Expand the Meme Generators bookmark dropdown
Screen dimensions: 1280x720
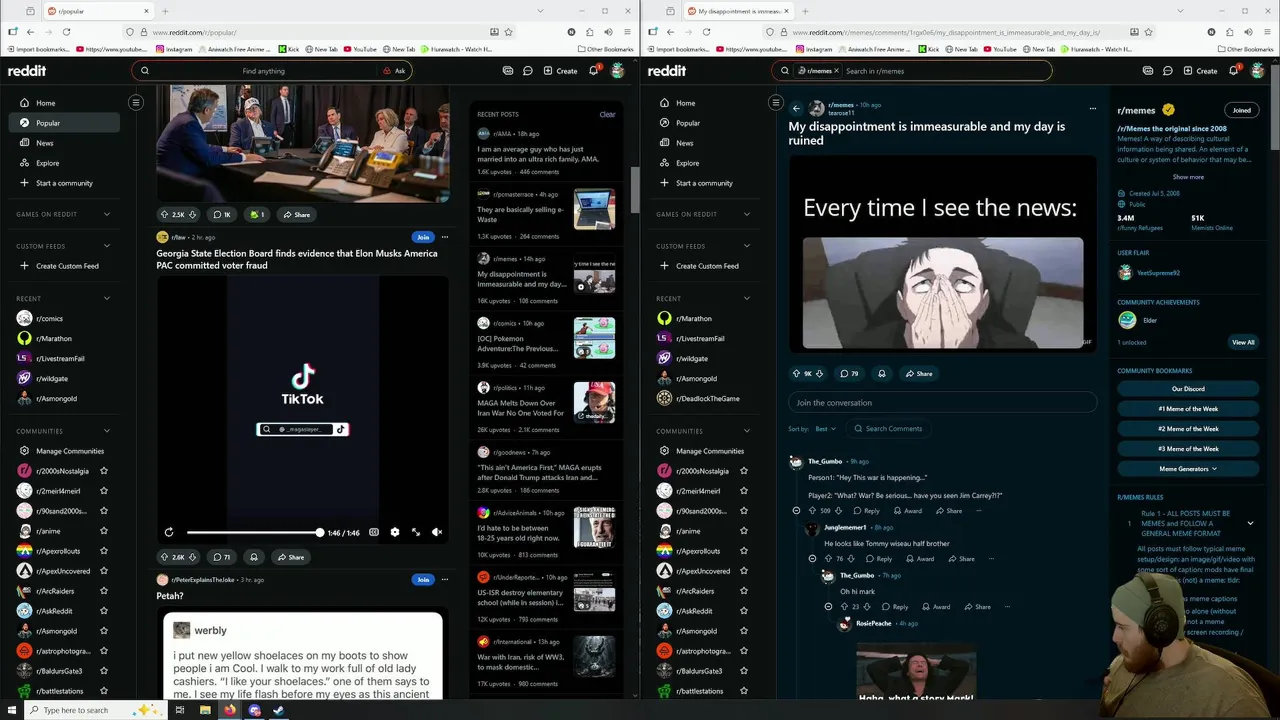pos(1188,469)
